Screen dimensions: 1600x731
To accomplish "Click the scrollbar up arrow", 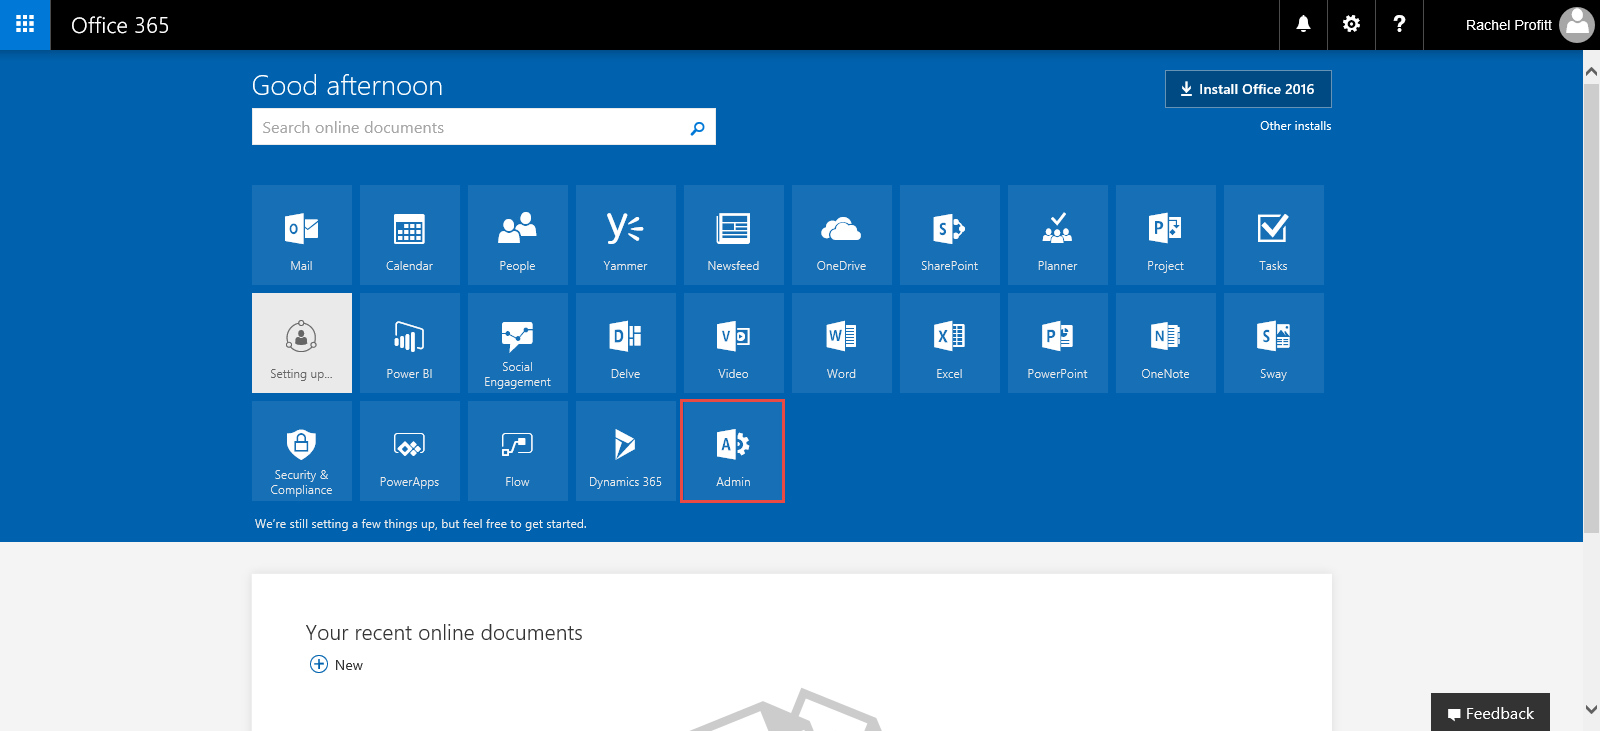I will (1591, 71).
